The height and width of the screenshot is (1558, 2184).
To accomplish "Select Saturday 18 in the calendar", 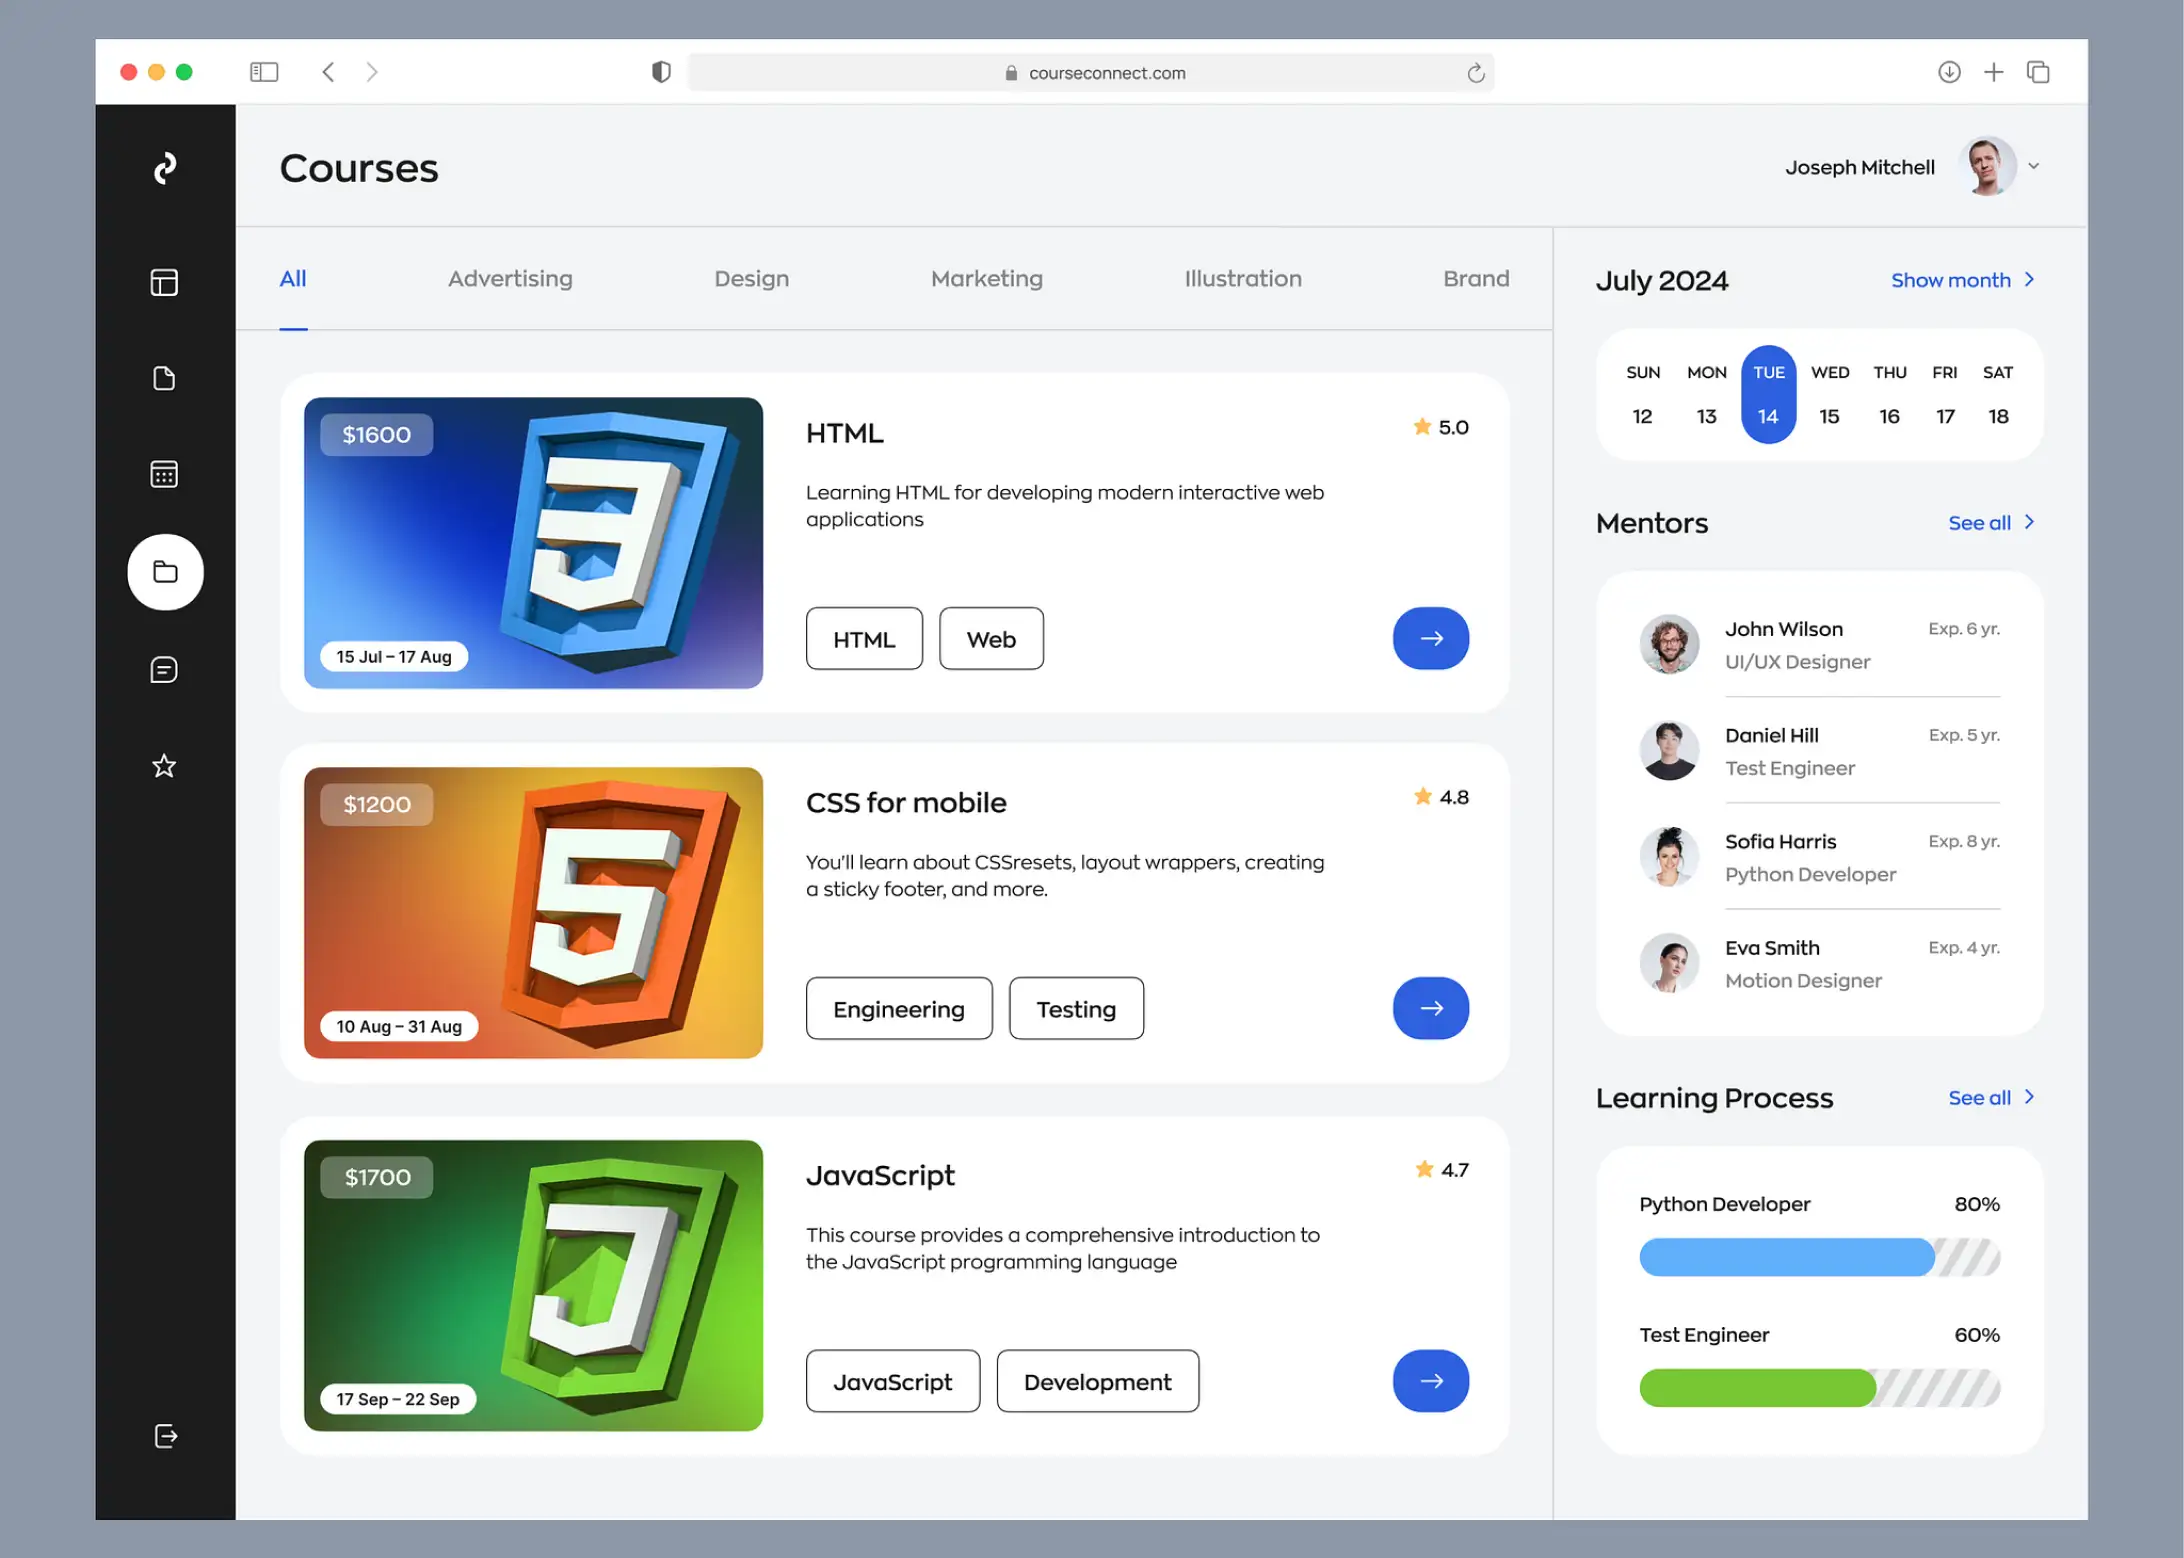I will tap(1998, 395).
